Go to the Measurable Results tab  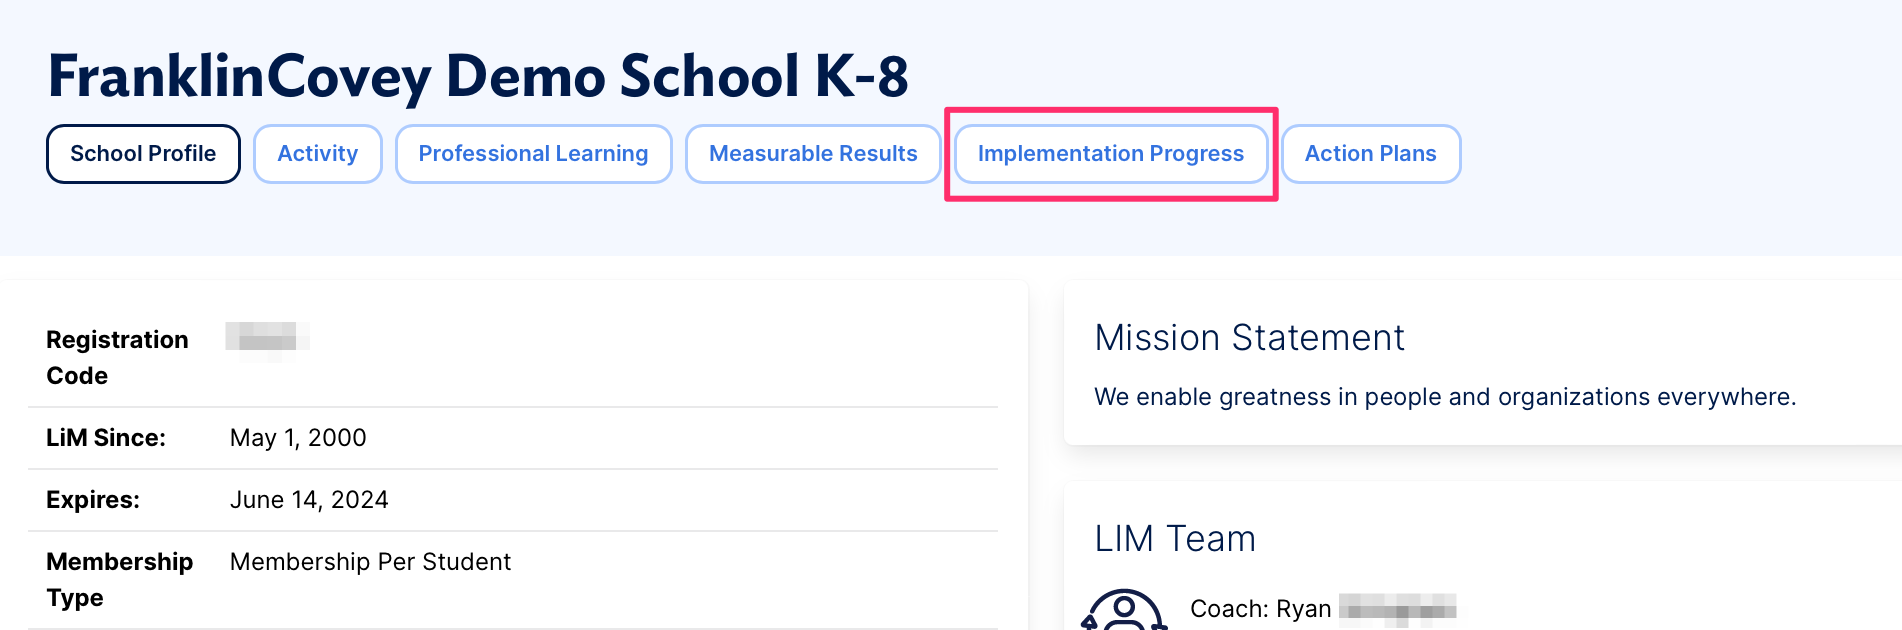click(813, 154)
